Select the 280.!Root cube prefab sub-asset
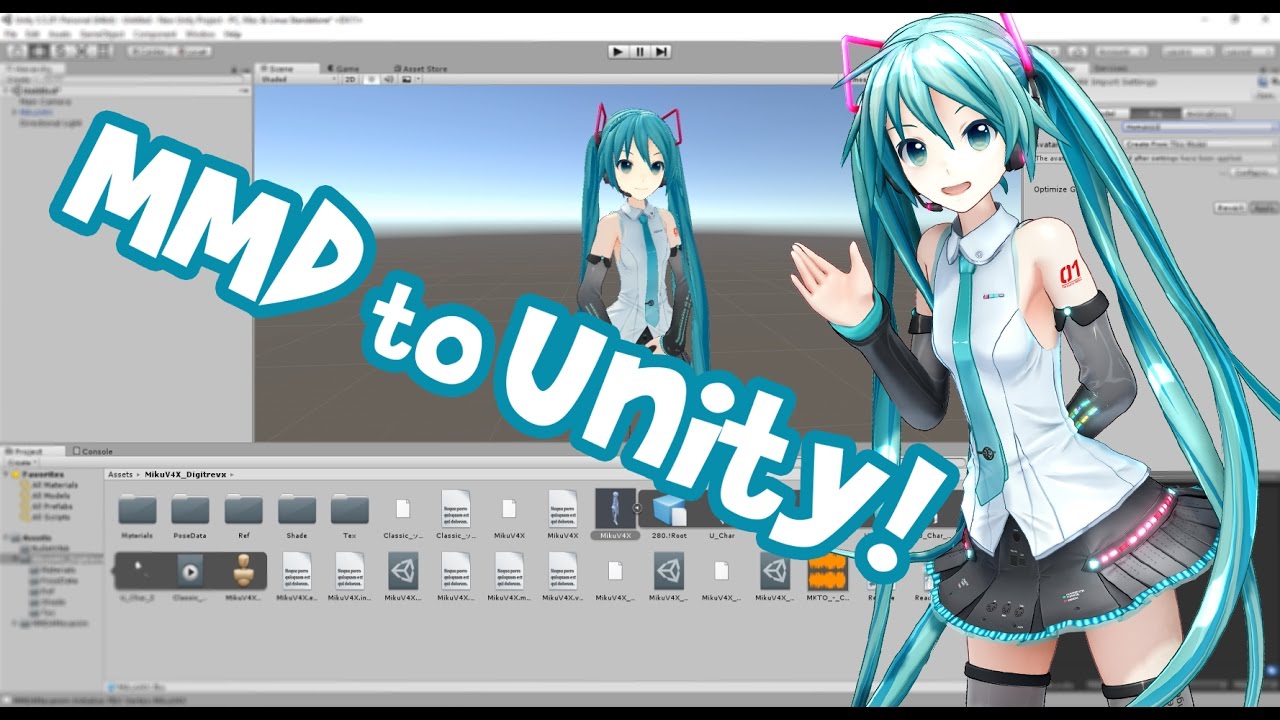Image resolution: width=1280 pixels, height=720 pixels. click(x=668, y=509)
